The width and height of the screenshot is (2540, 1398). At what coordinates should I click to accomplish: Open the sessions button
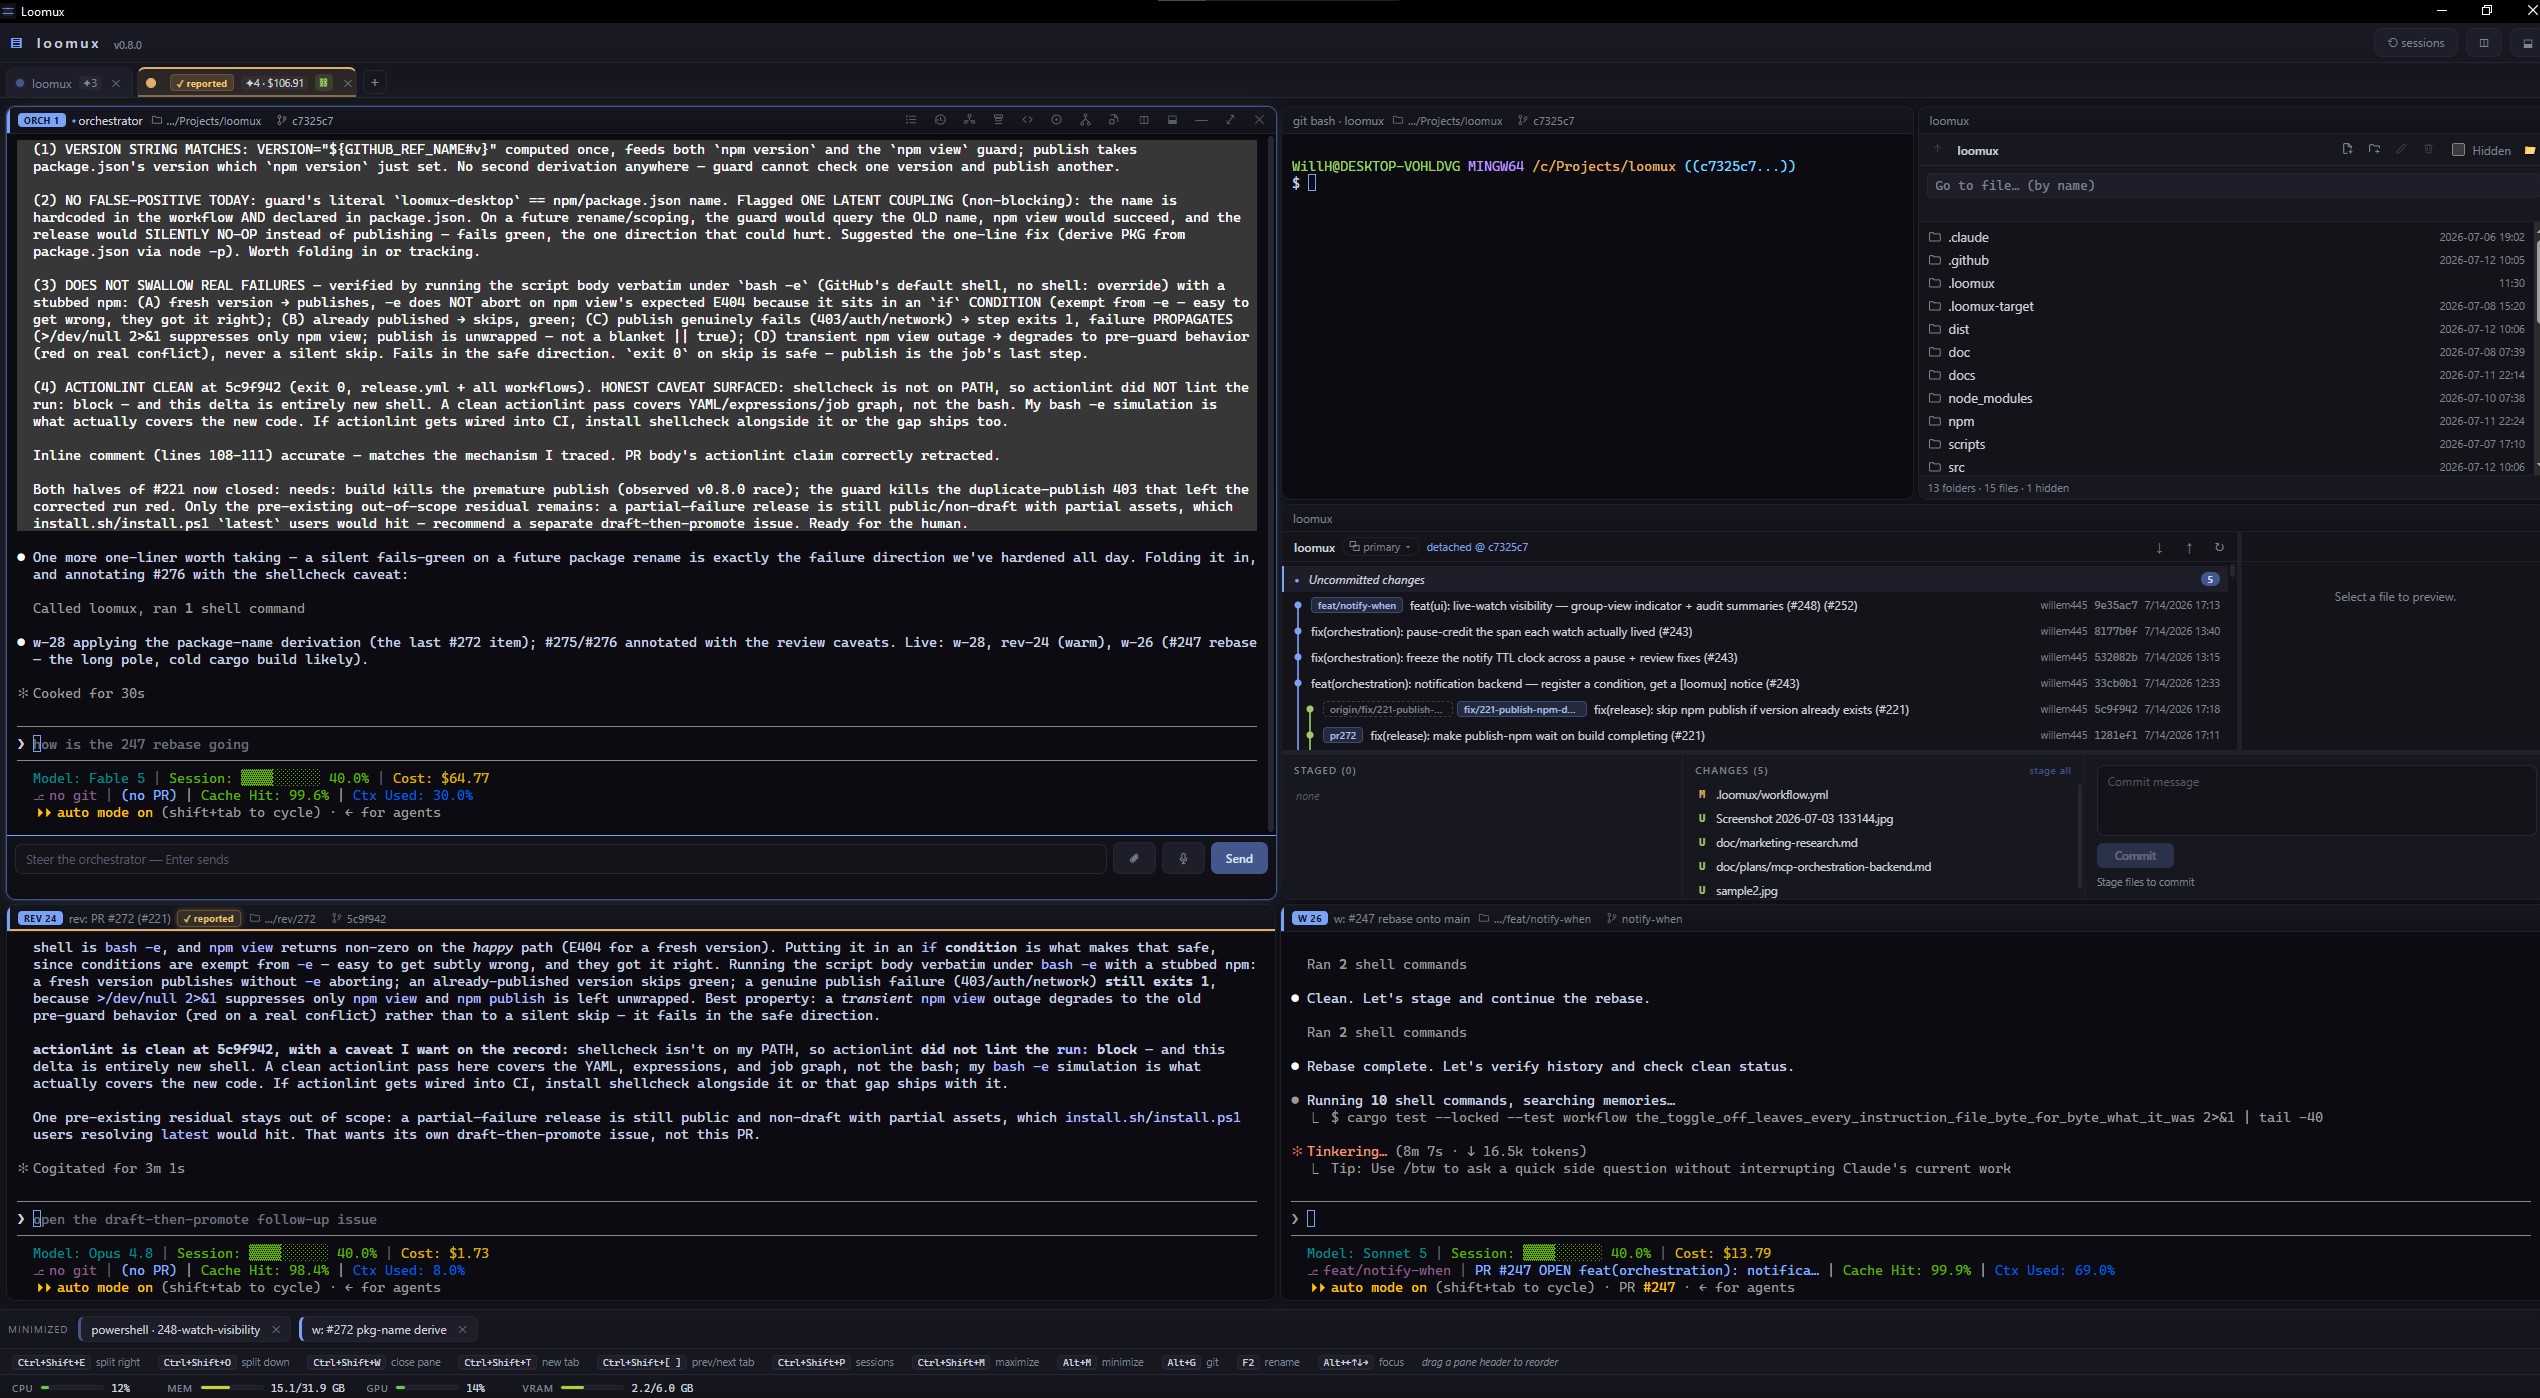point(2416,43)
